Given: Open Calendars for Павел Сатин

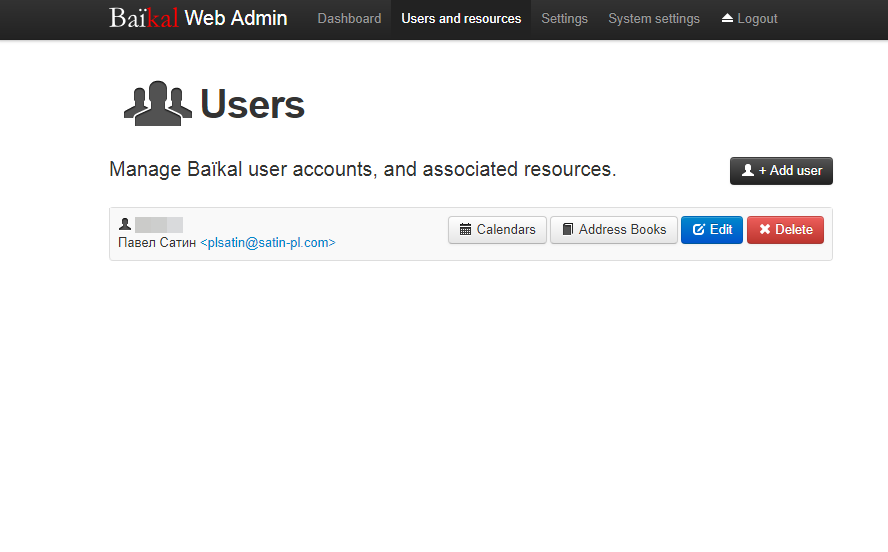Looking at the screenshot, I should click(x=506, y=230).
